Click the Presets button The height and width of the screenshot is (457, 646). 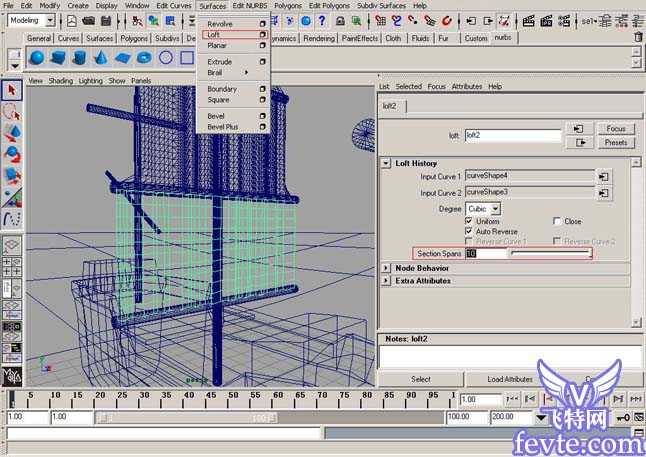(x=616, y=142)
